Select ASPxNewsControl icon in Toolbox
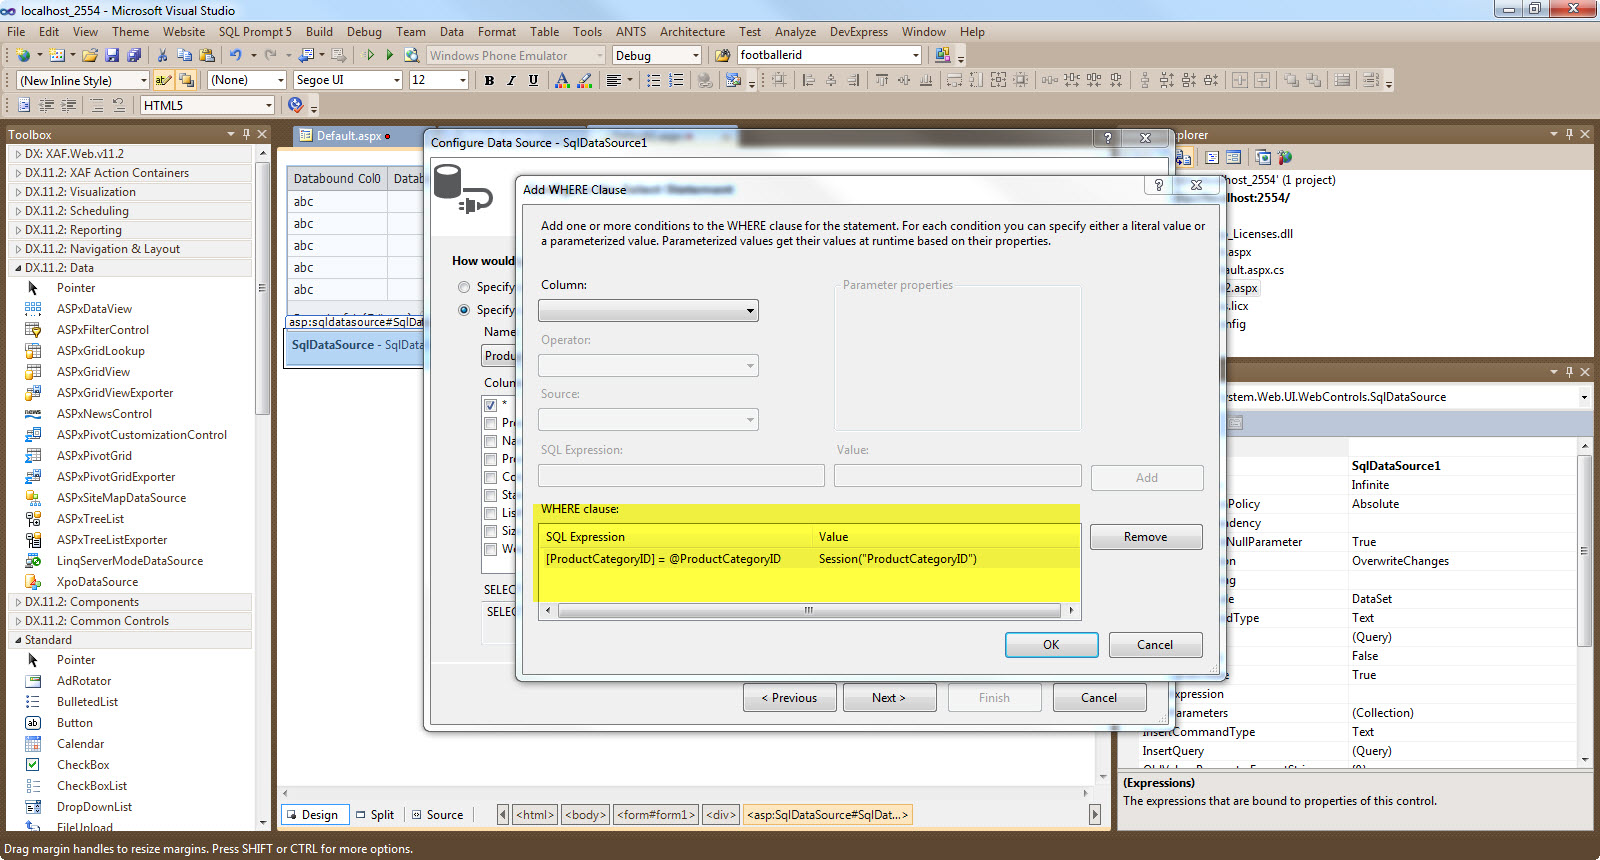The height and width of the screenshot is (860, 1600). click(x=33, y=414)
